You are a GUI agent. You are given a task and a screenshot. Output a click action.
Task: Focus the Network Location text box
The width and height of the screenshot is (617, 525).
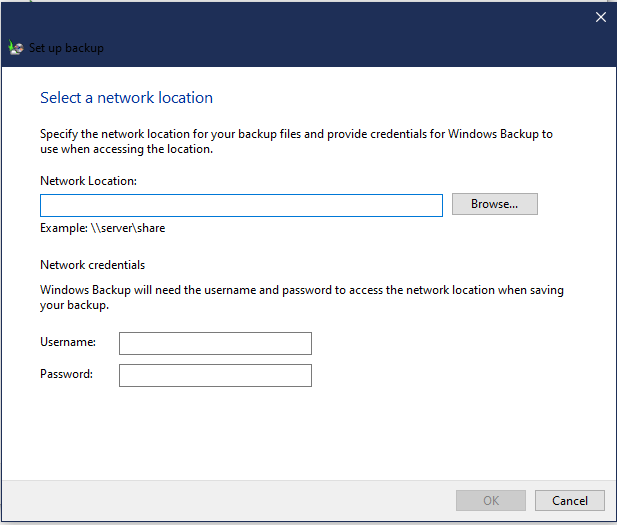(x=241, y=205)
